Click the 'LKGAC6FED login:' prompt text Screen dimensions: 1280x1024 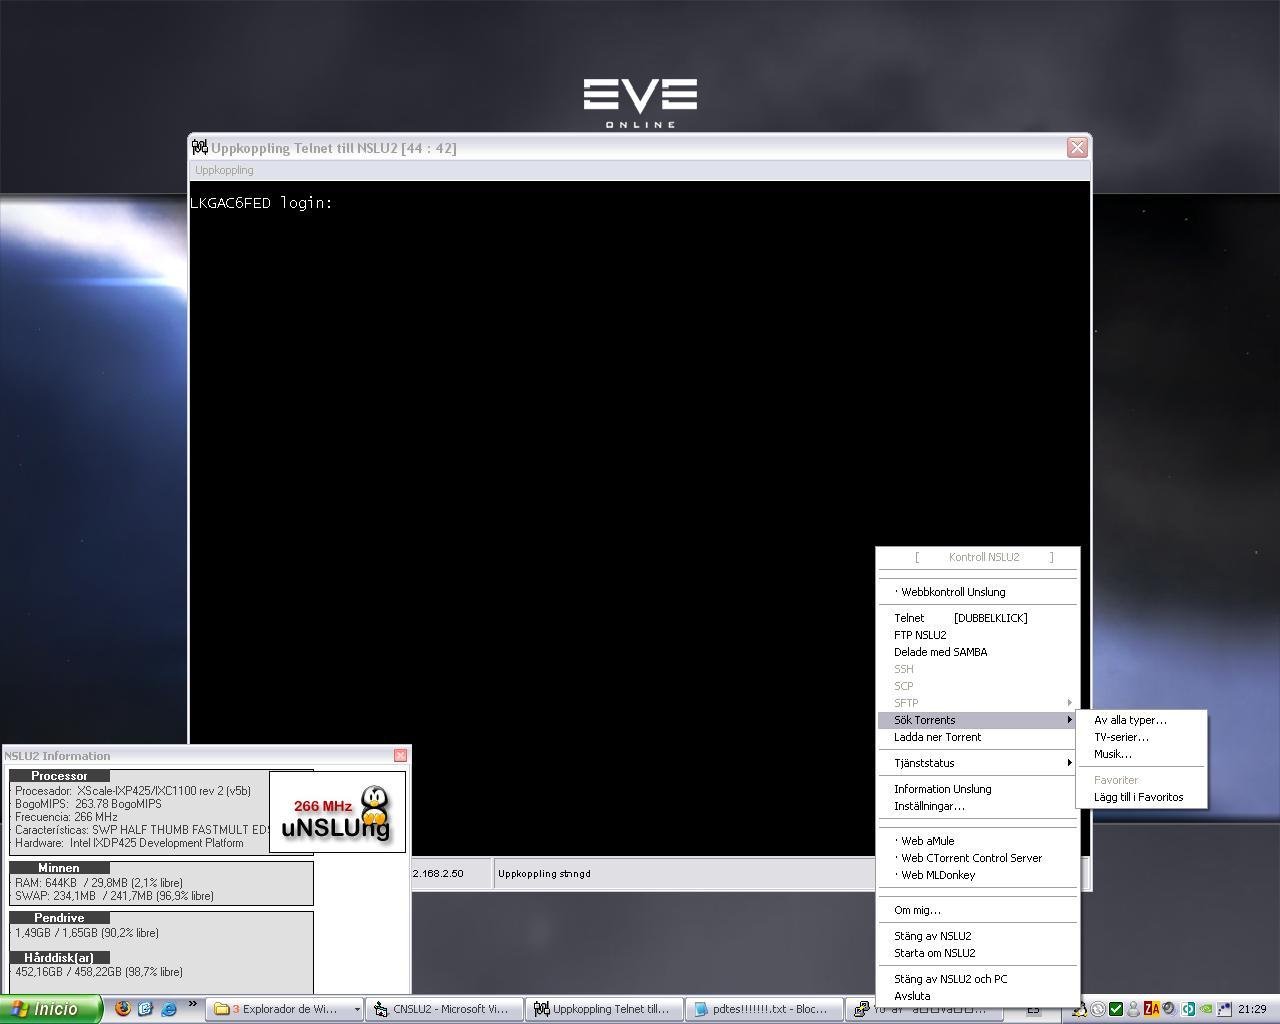click(261, 203)
